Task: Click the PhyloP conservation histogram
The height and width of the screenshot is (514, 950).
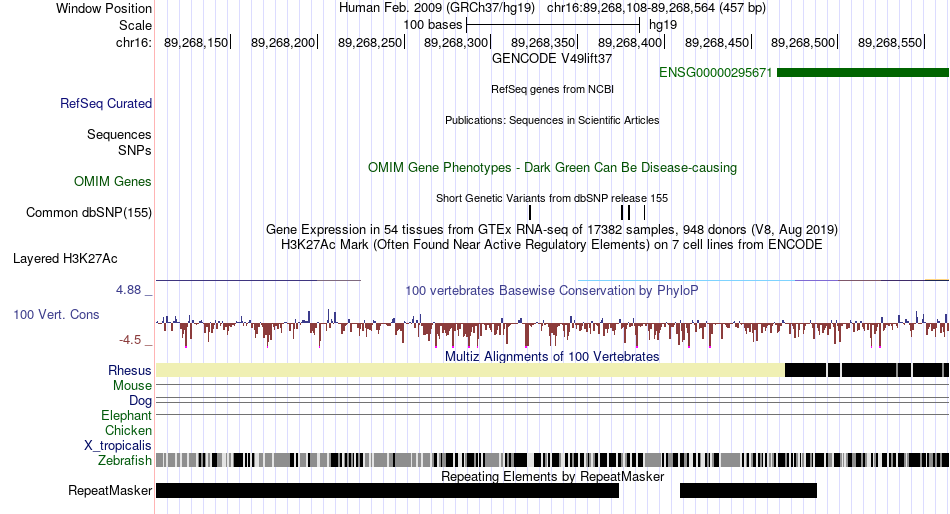Action: click(x=552, y=327)
